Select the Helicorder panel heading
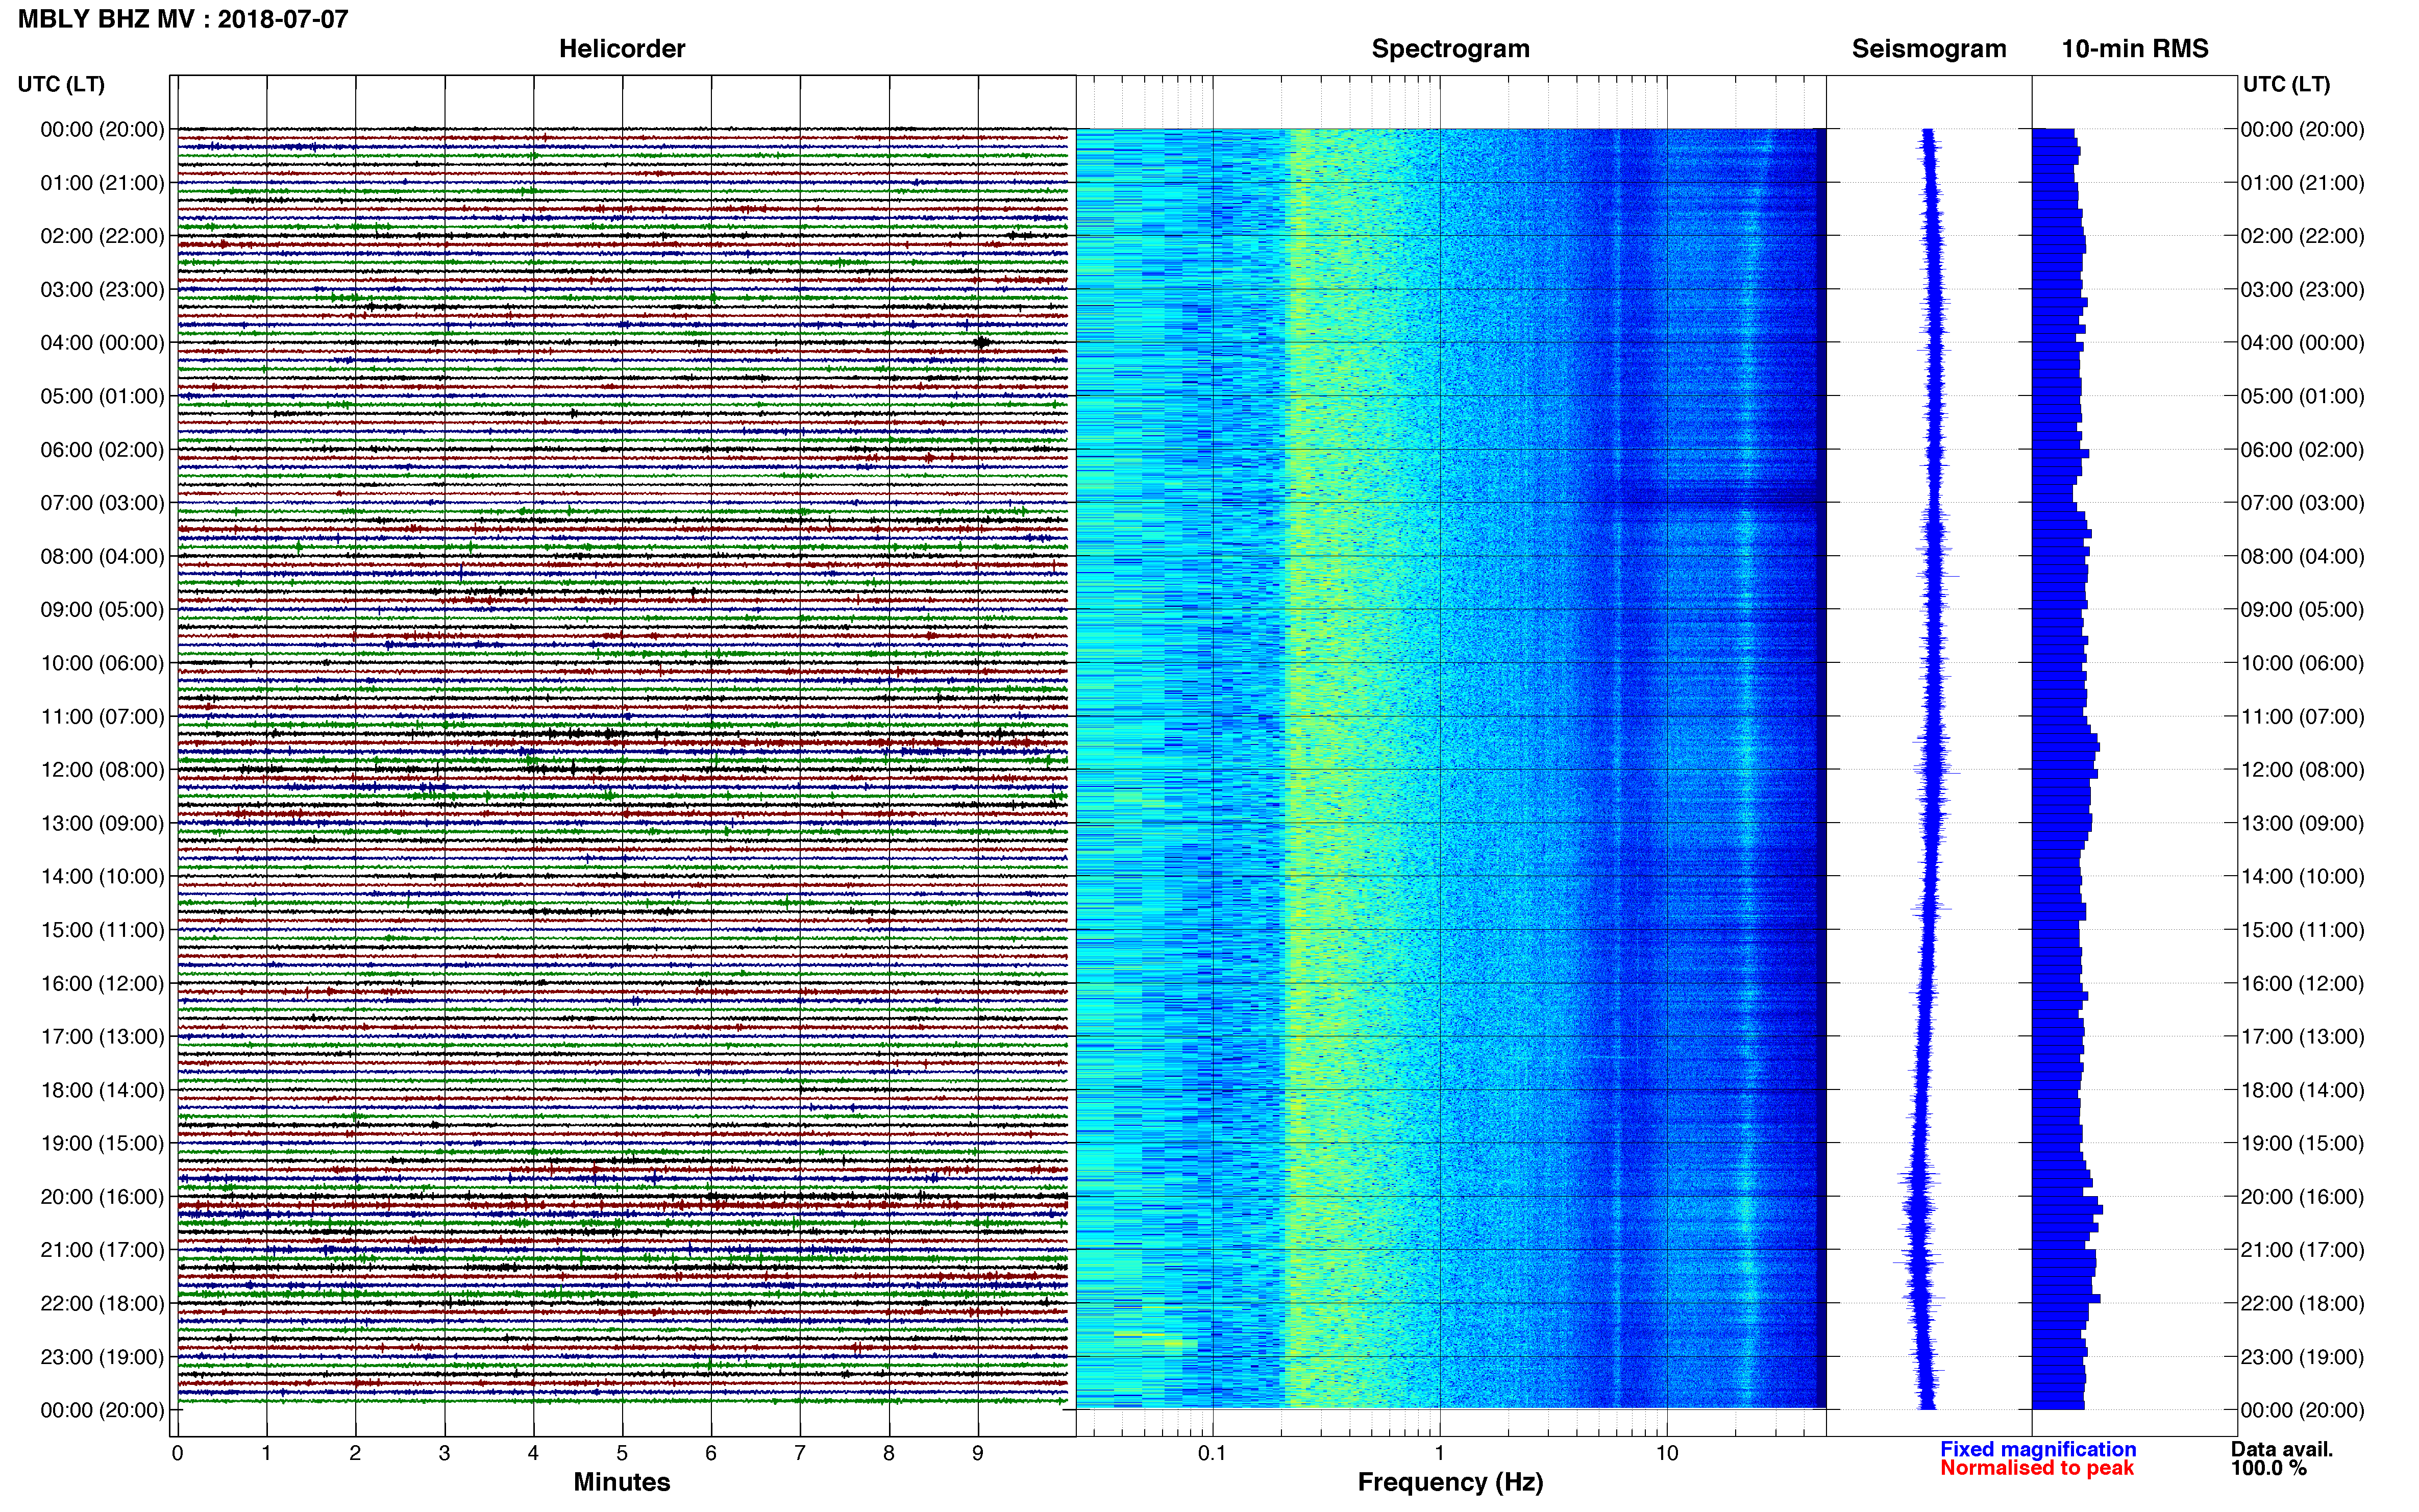The height and width of the screenshot is (1512, 2419). pos(622,49)
